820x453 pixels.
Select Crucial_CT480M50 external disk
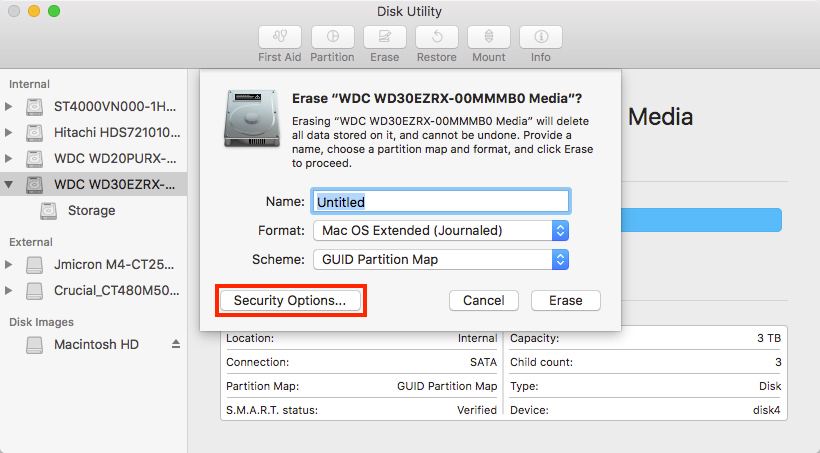coord(115,291)
